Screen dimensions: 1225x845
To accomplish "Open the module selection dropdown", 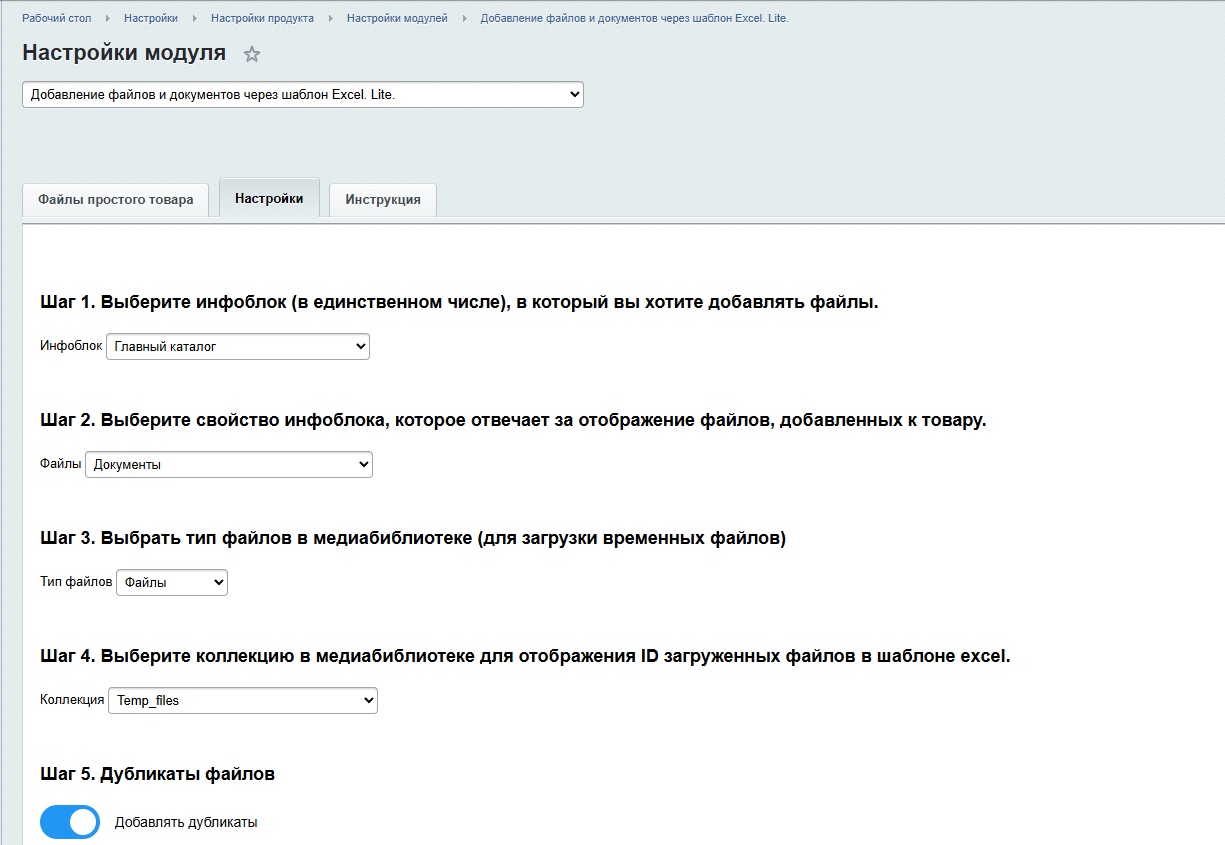I will point(302,94).
